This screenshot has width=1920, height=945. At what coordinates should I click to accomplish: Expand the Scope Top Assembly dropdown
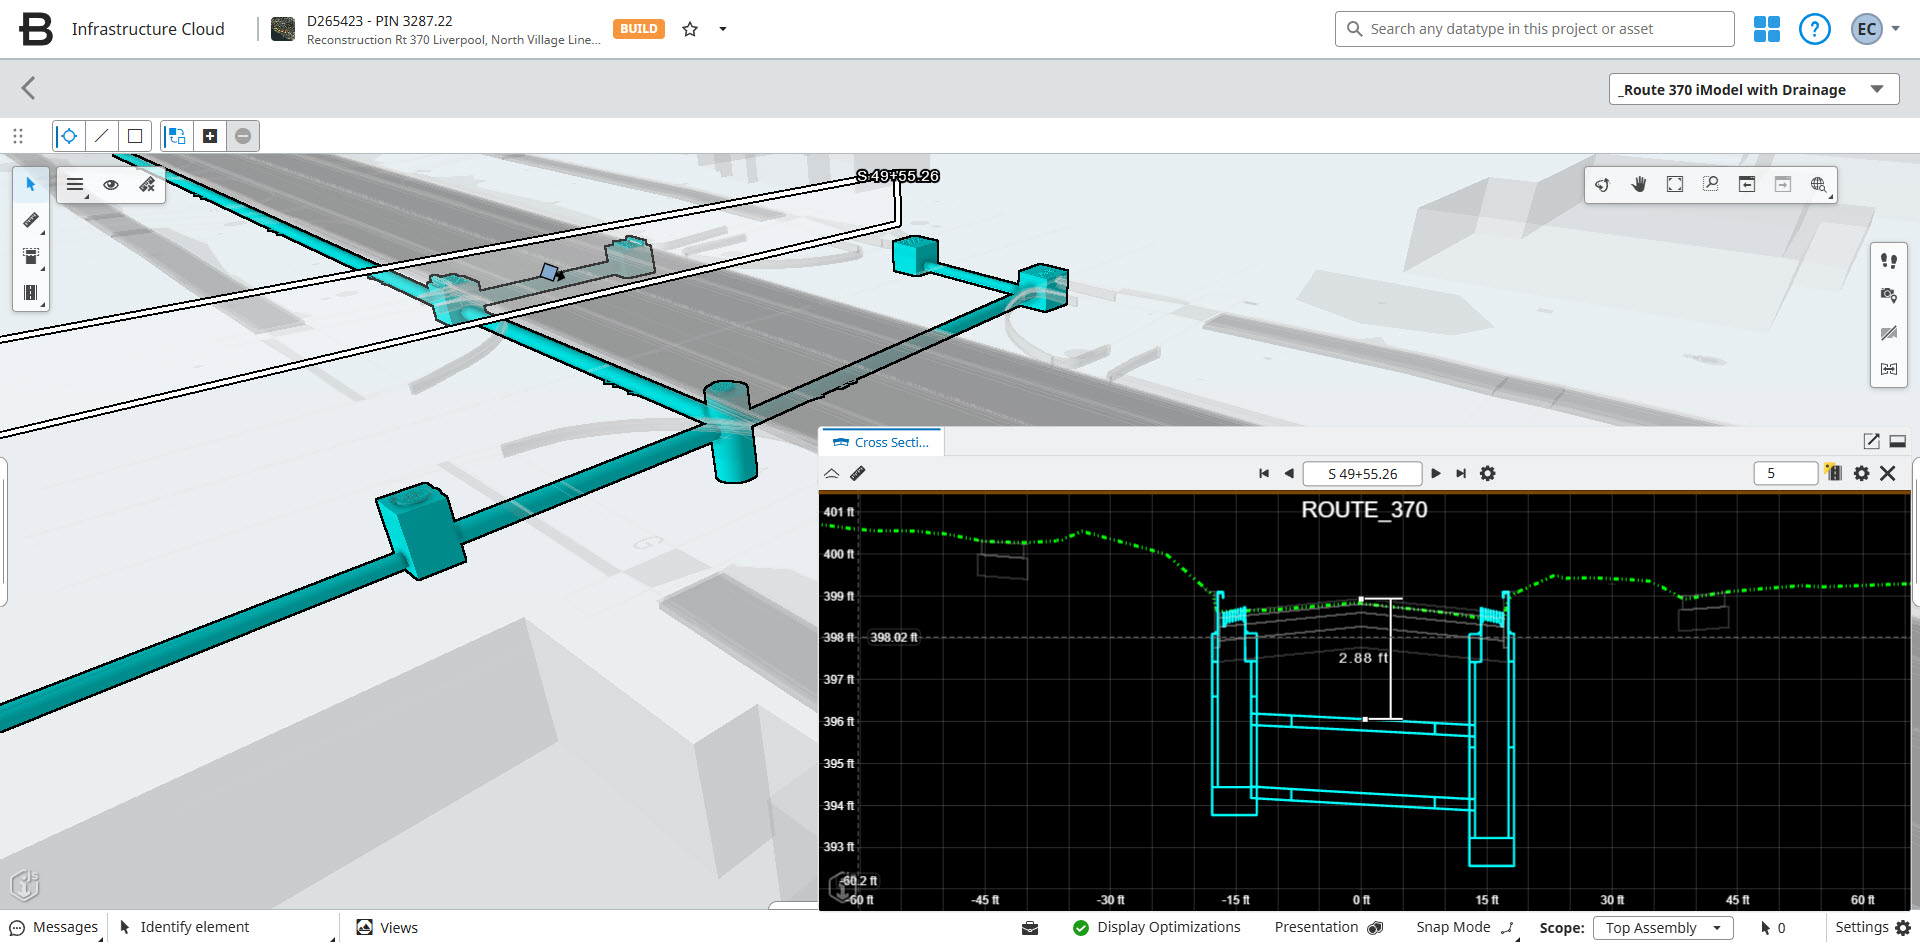1662,928
